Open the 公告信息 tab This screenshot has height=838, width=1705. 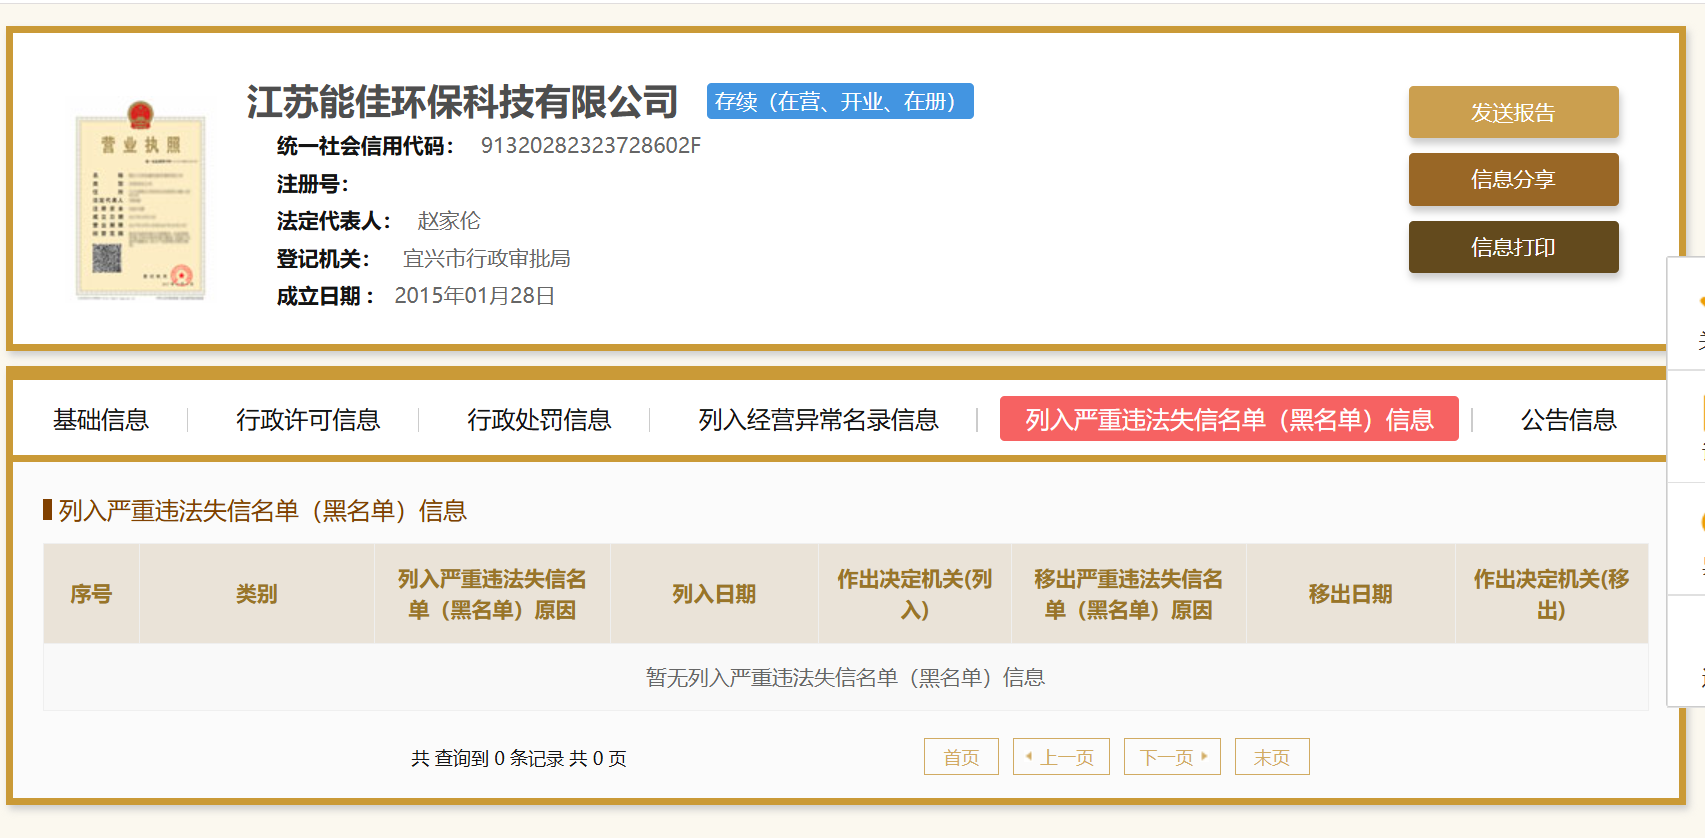coord(1568,420)
